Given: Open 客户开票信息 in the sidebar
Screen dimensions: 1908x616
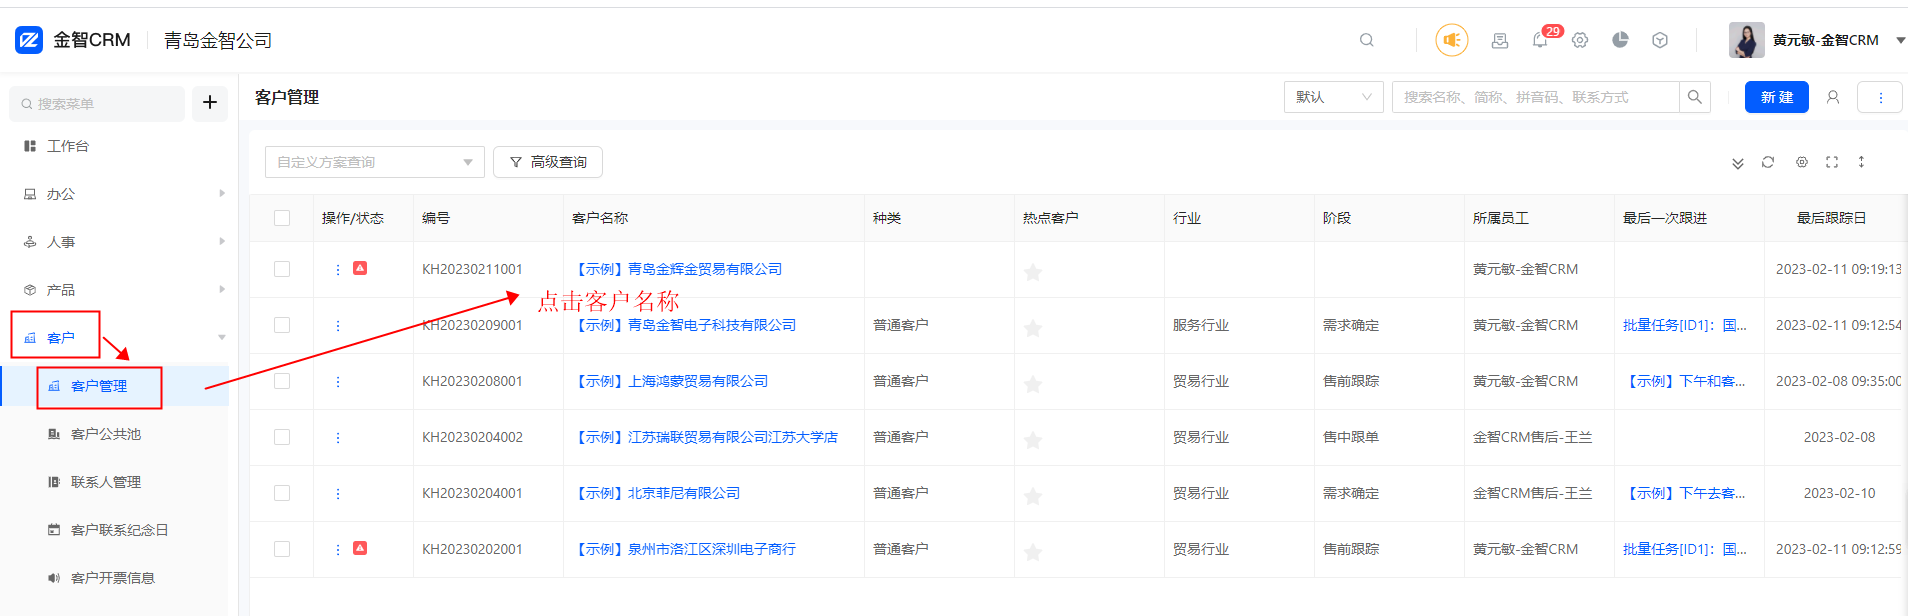Looking at the screenshot, I should tap(113, 578).
